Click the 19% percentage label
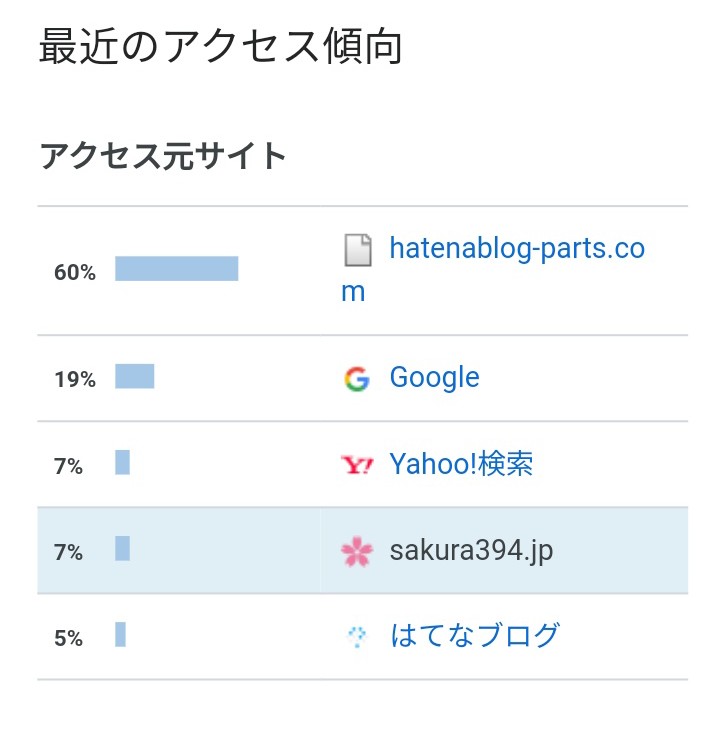Image resolution: width=720 pixels, height=734 pixels. pyautogui.click(x=75, y=380)
